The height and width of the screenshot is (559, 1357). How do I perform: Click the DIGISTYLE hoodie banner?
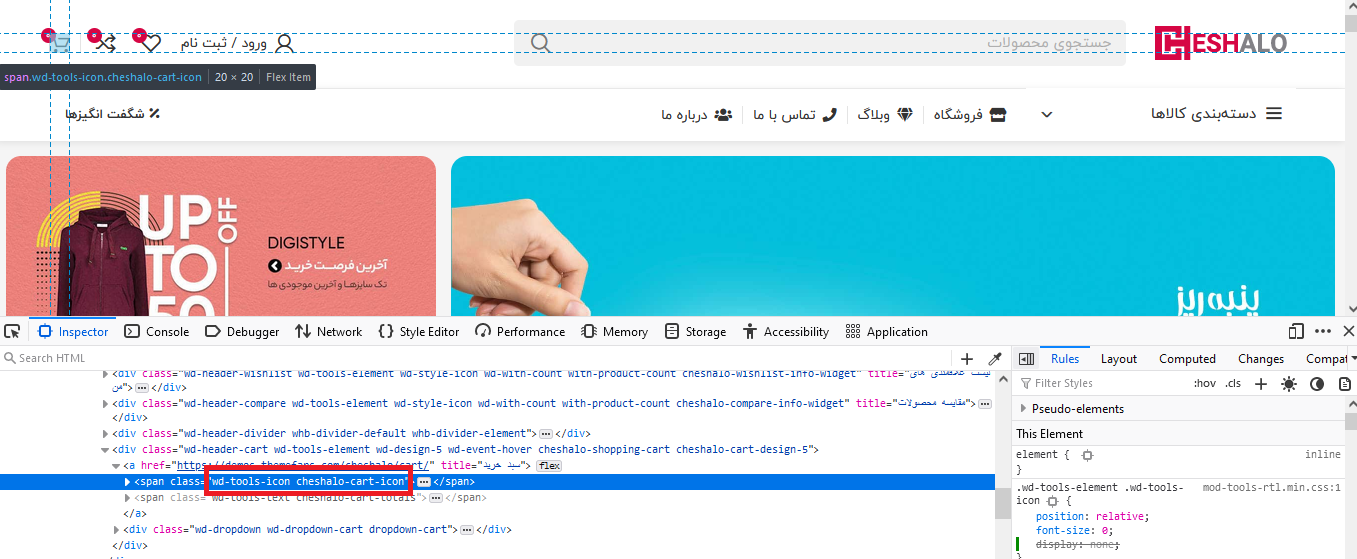[221, 236]
